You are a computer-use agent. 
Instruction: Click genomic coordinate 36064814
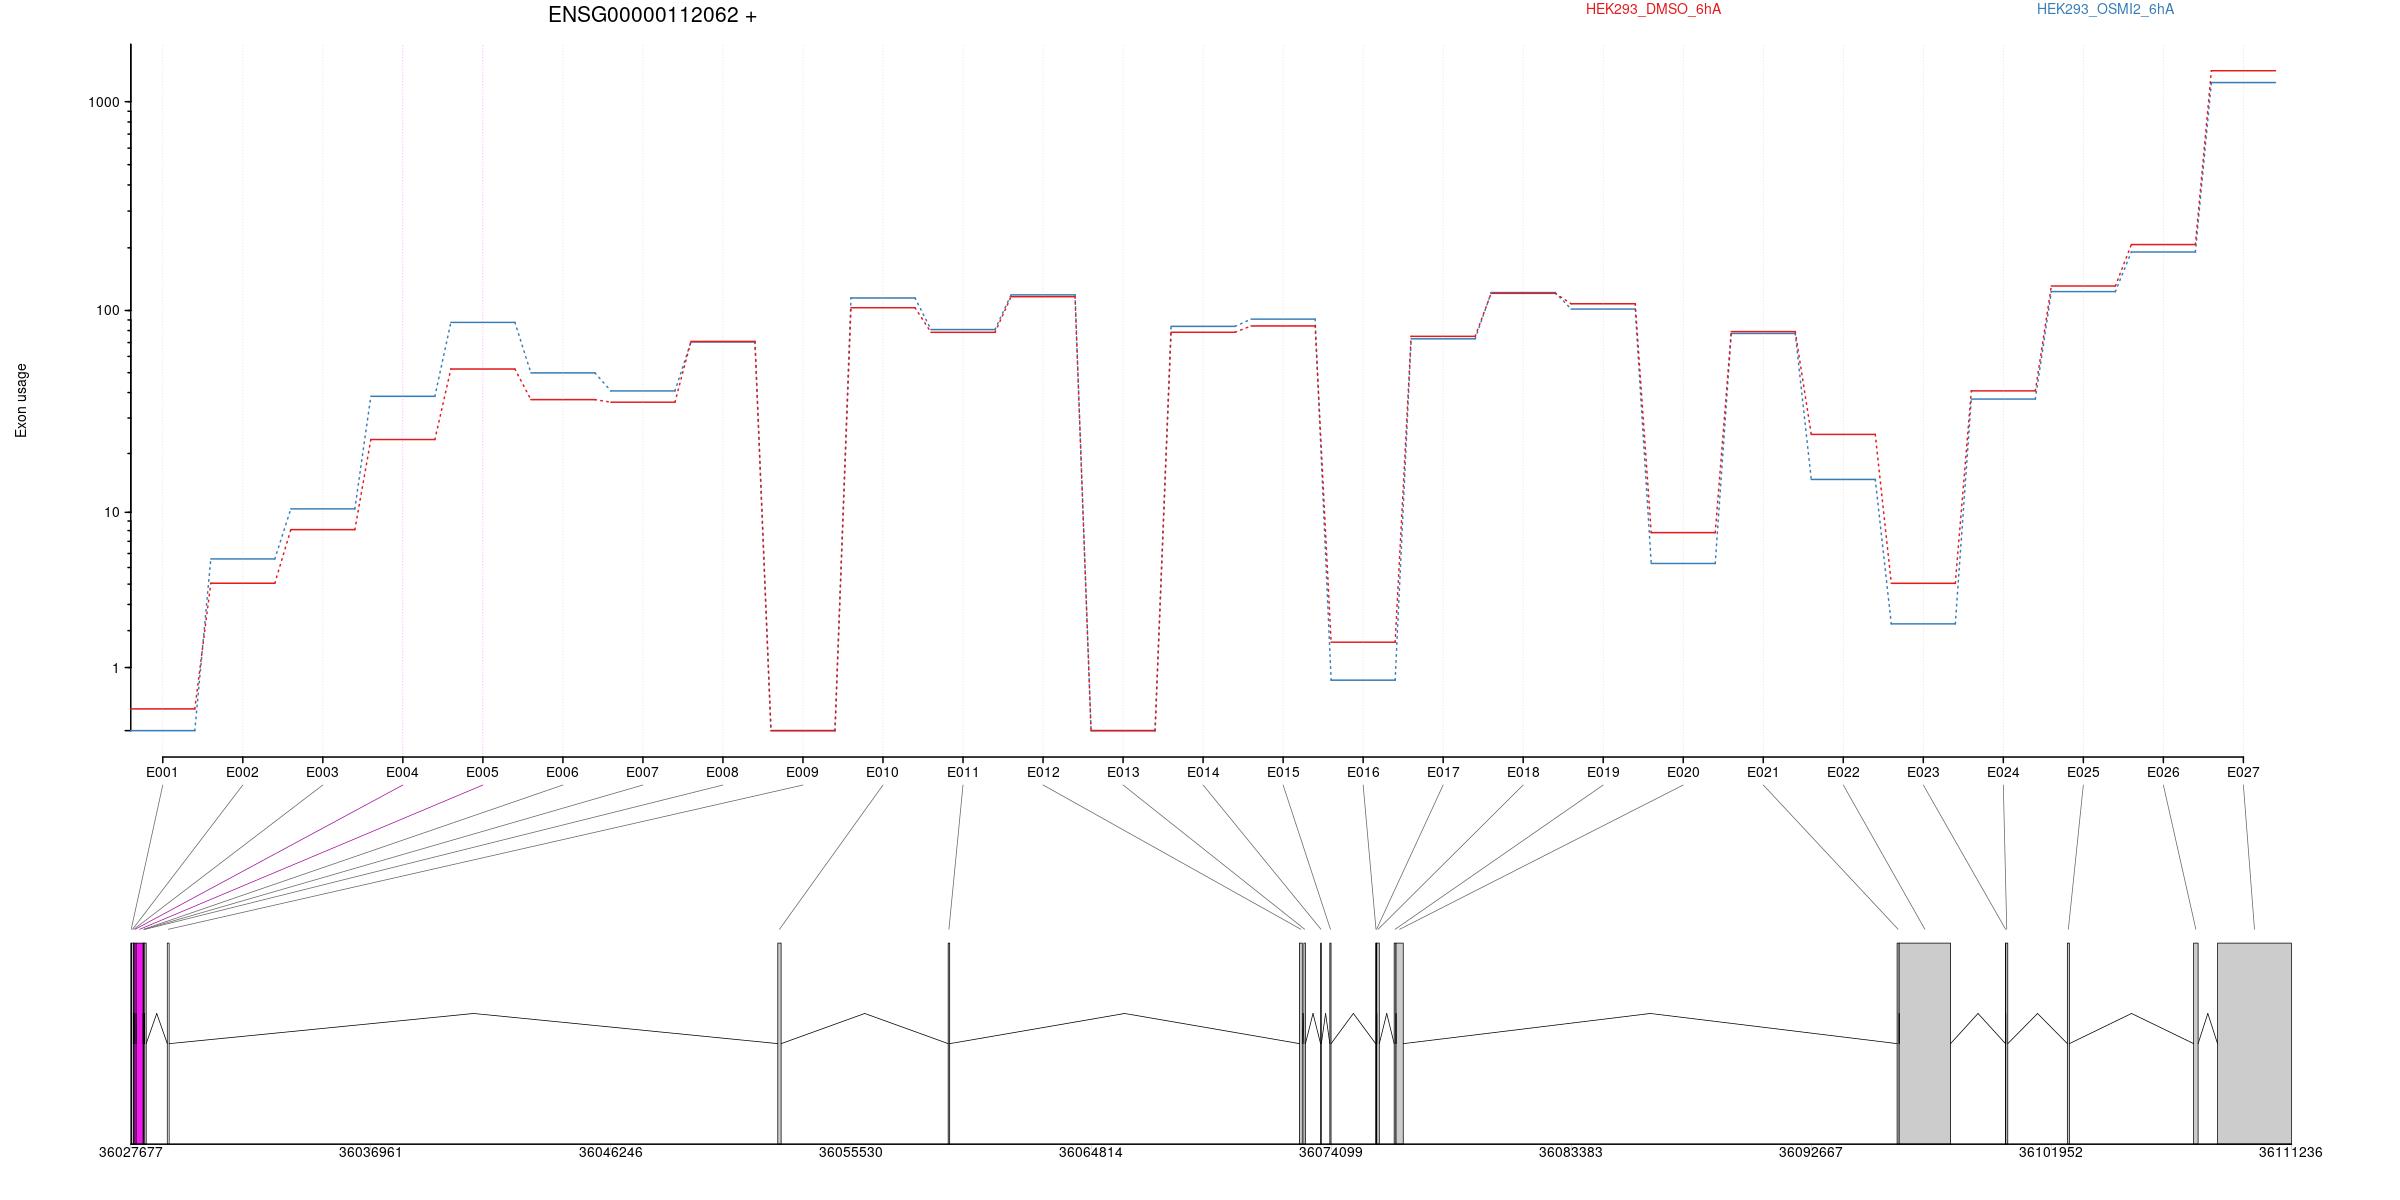point(1091,1152)
